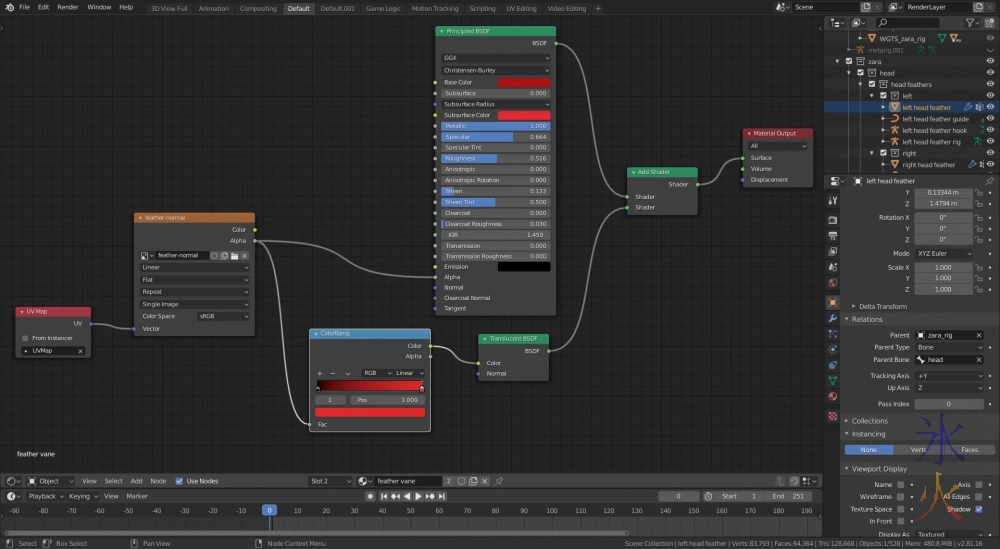This screenshot has width=1000, height=549.
Task: Disable the Shadow checkbox in Viewport Display
Action: (x=979, y=509)
